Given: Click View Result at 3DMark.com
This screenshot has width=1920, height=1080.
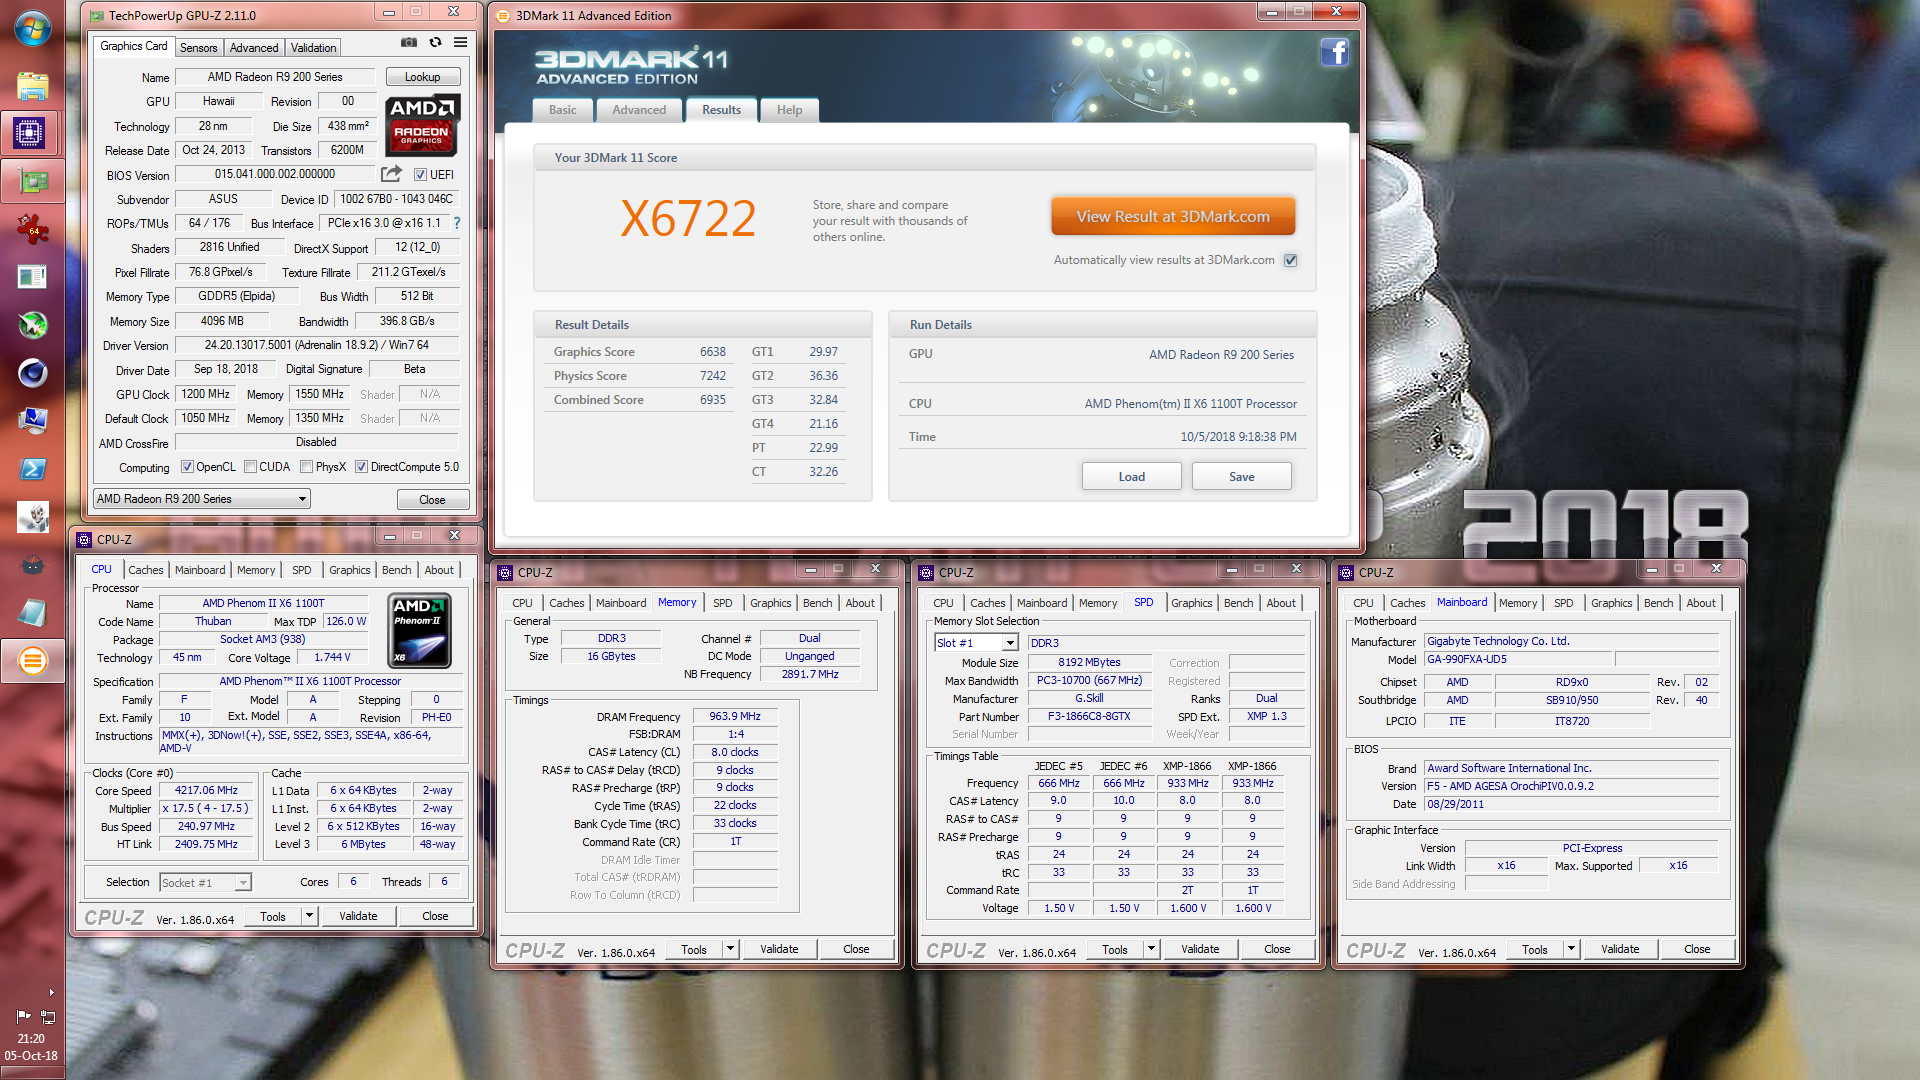Looking at the screenshot, I should (1173, 216).
